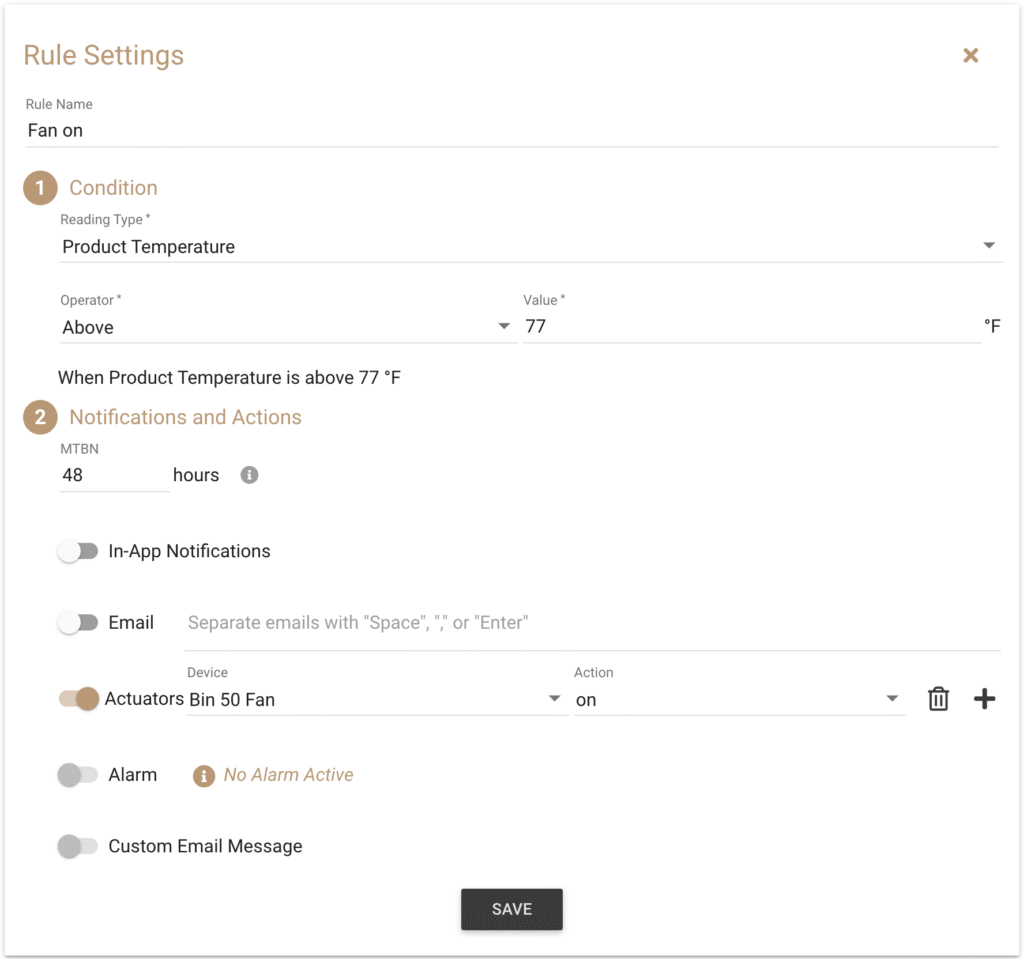Toggle the Alarm switch
1024x959 pixels.
point(78,775)
